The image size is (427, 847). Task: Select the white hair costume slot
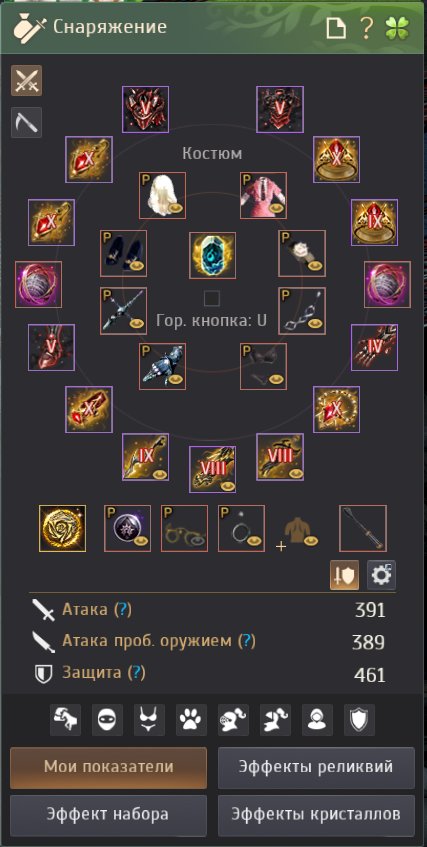click(x=162, y=196)
